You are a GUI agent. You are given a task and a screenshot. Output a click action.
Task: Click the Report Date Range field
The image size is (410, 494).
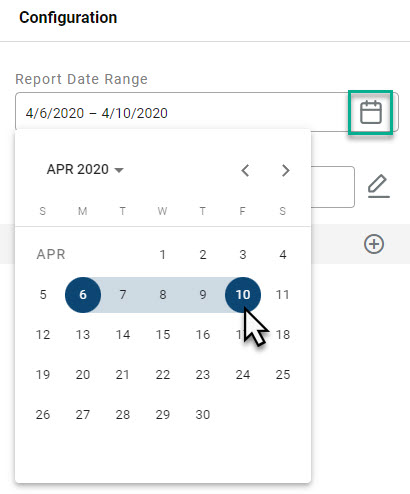pyautogui.click(x=207, y=112)
